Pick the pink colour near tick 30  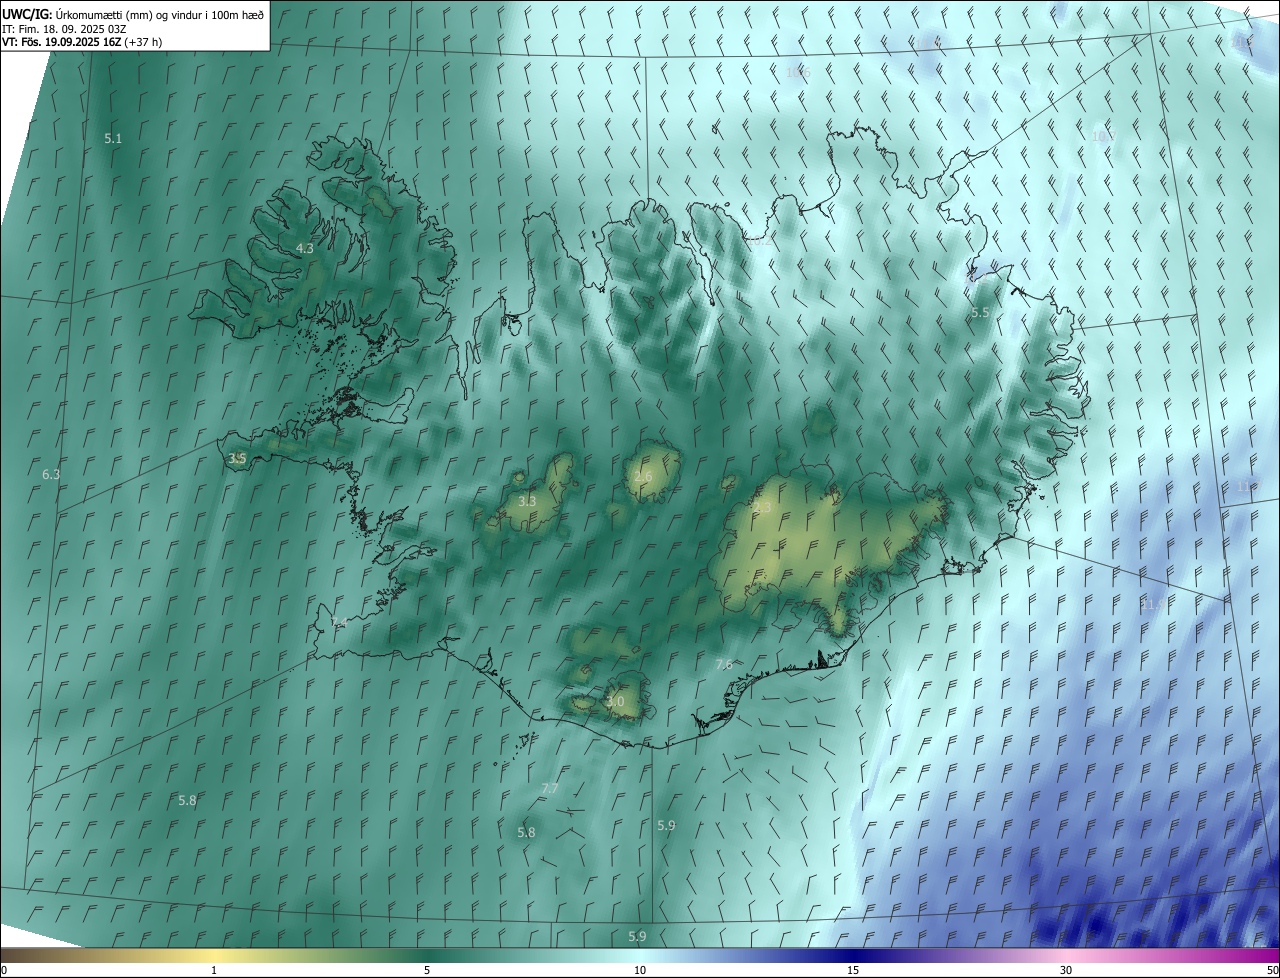tap(1066, 955)
